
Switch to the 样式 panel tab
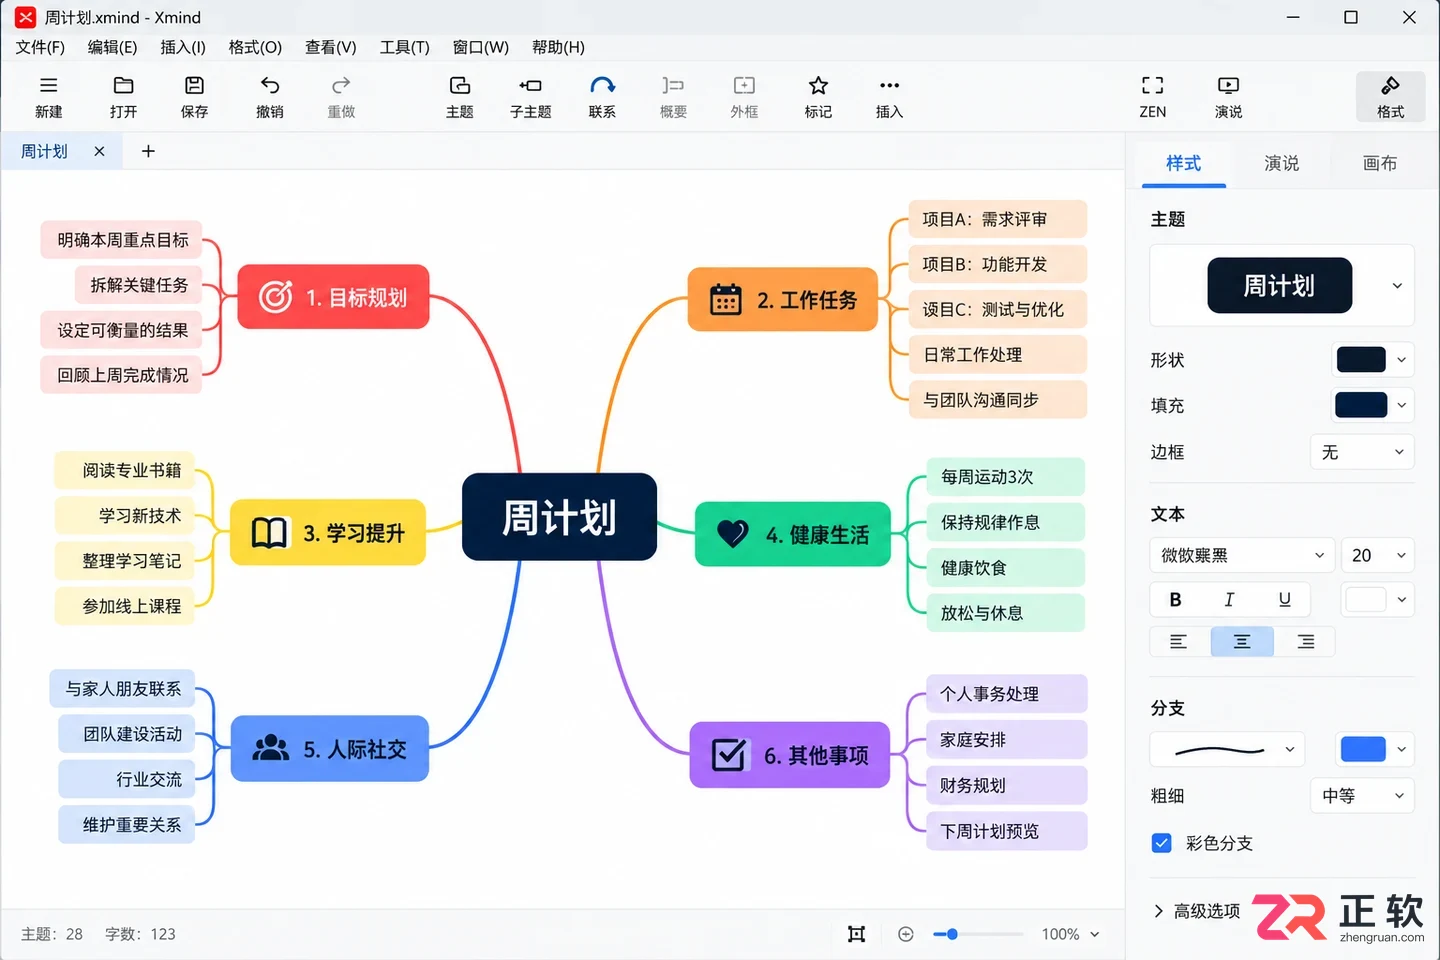(x=1183, y=163)
